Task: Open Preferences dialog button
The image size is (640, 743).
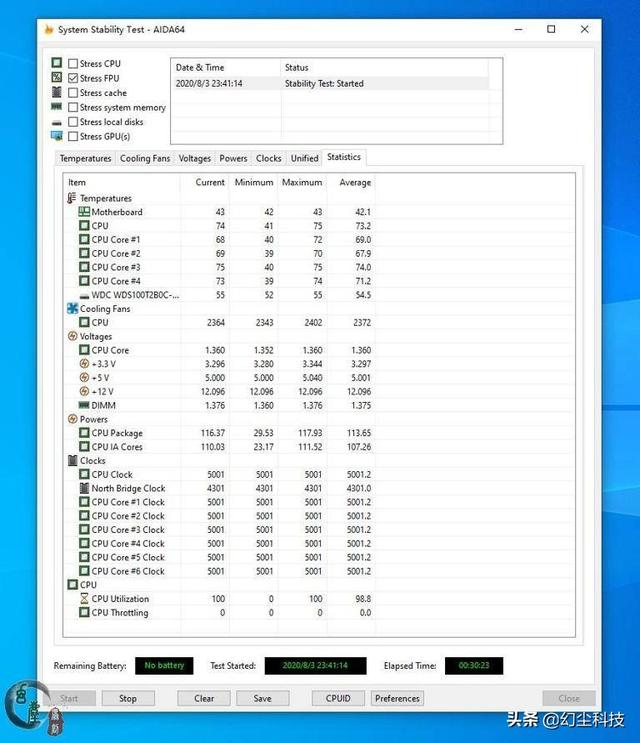Action: [397, 698]
